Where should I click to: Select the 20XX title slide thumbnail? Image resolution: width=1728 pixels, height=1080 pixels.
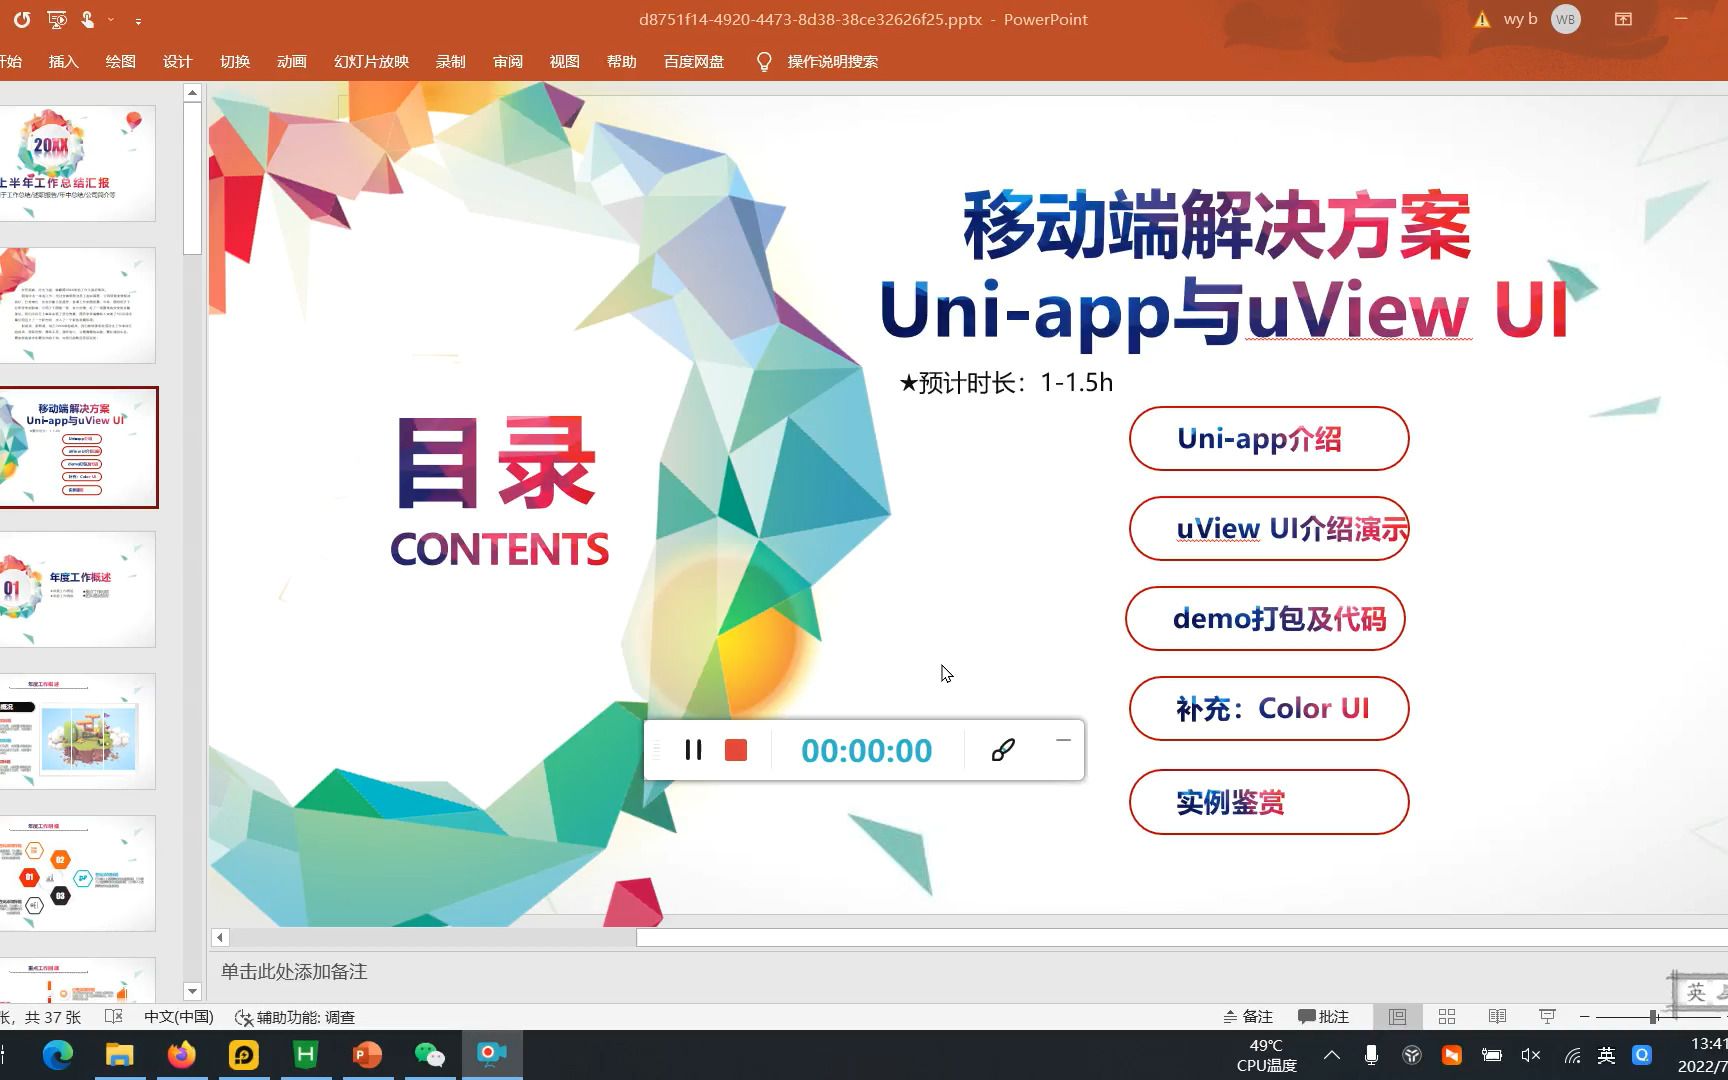pos(78,163)
